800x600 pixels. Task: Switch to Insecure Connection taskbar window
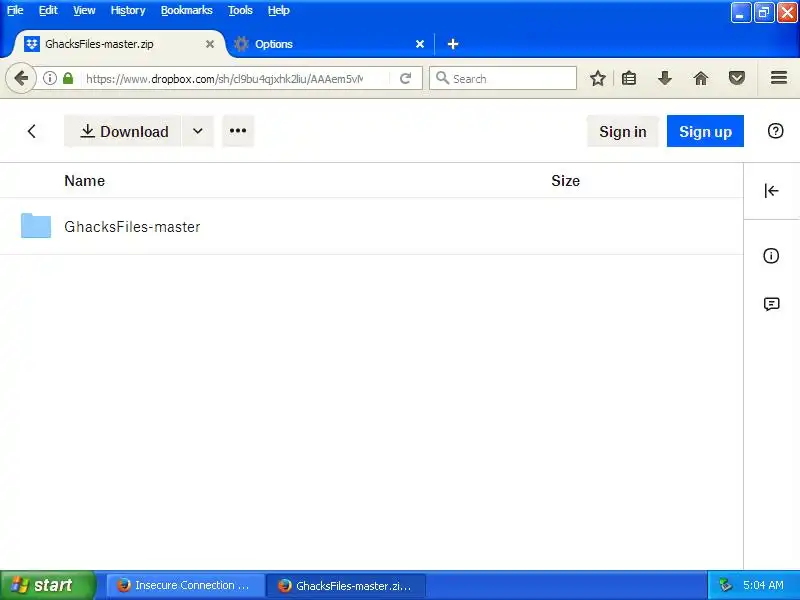tap(185, 585)
